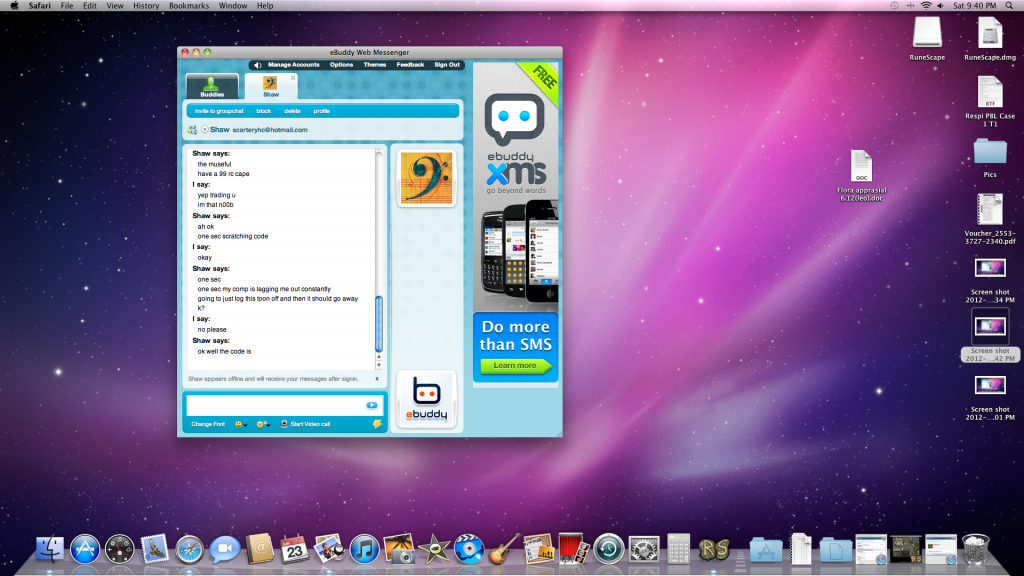Mute sounds with the eBuddy speaker icon

coord(257,65)
